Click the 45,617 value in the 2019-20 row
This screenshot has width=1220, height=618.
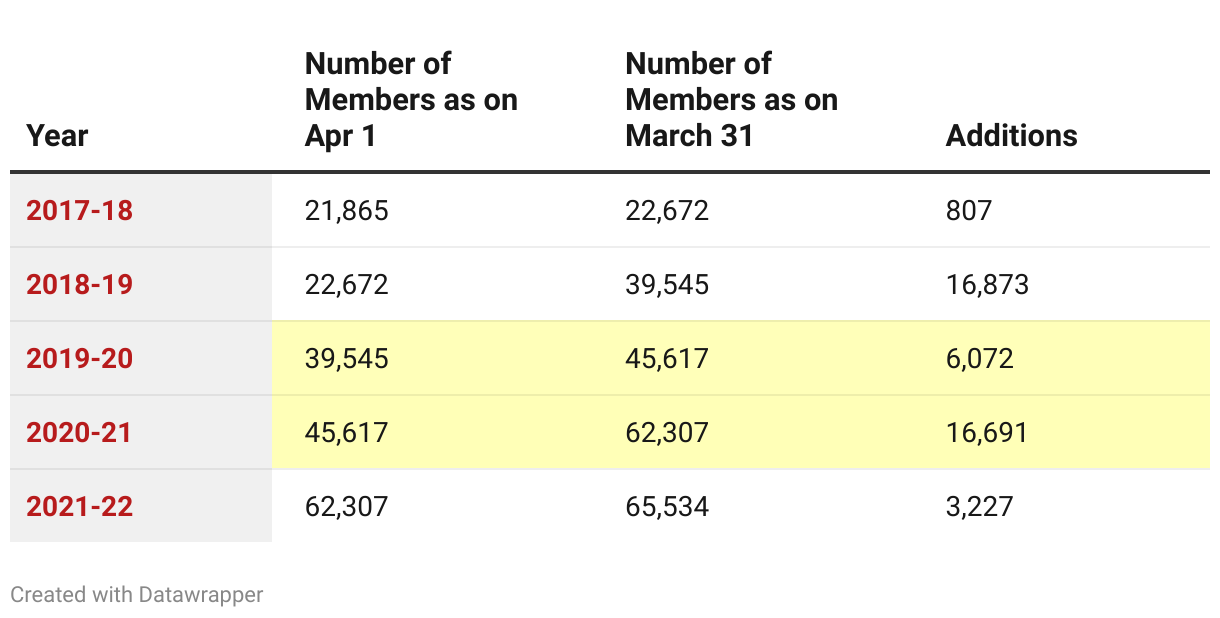click(667, 359)
